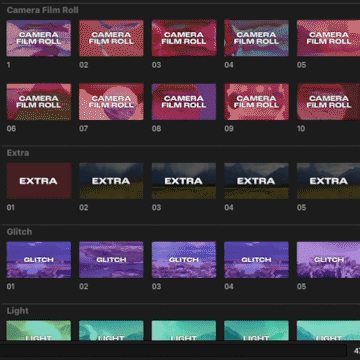Click the Camera Film Roll section header

tap(43, 10)
